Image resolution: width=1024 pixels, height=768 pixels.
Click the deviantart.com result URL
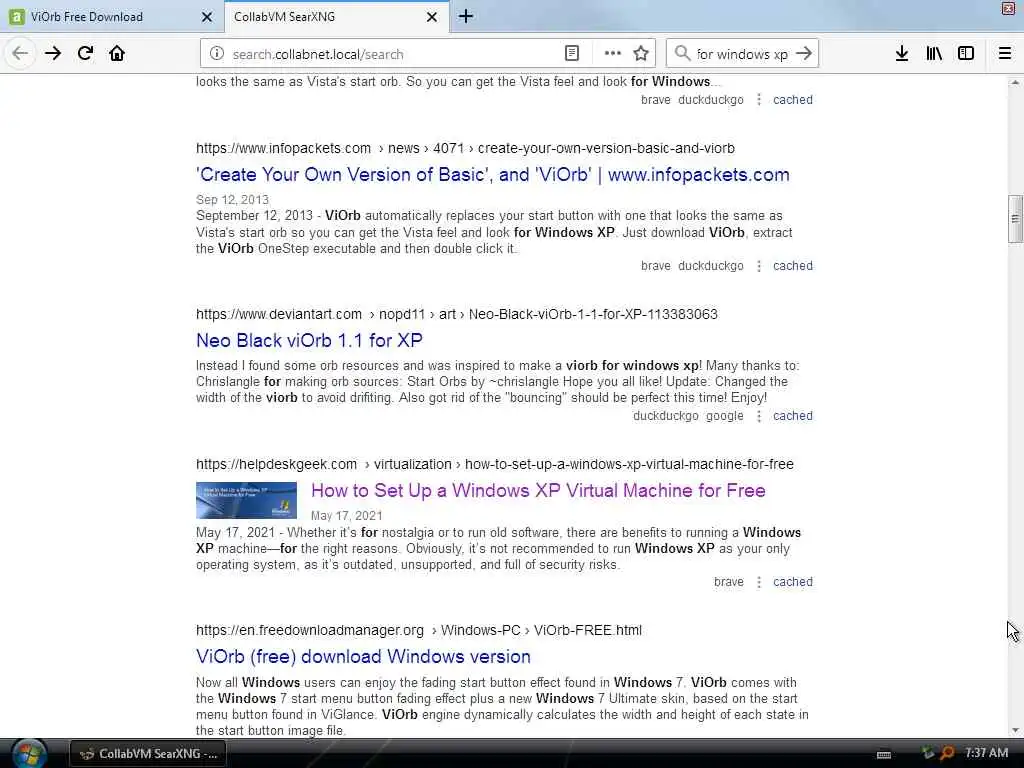point(456,314)
